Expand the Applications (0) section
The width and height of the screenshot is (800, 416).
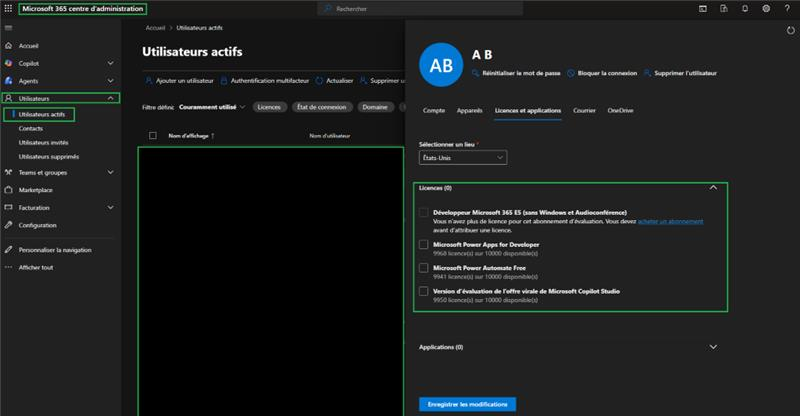pyautogui.click(x=713, y=347)
